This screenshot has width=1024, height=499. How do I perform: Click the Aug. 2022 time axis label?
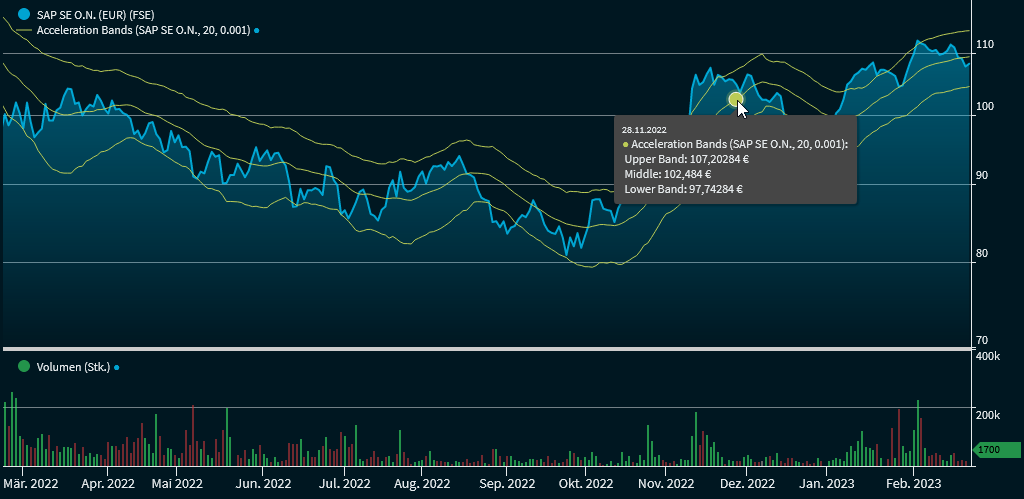pos(421,483)
